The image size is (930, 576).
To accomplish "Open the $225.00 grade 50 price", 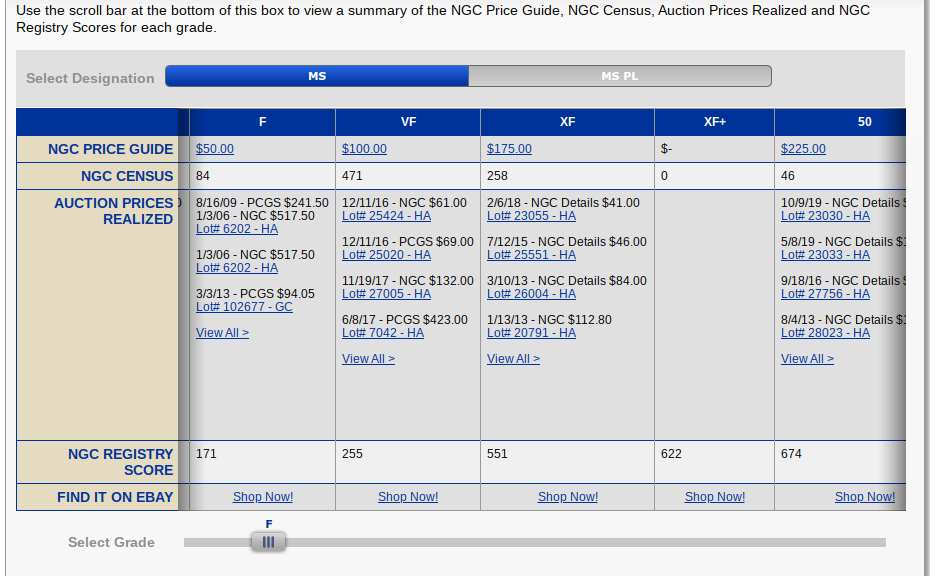I will pyautogui.click(x=803, y=149).
